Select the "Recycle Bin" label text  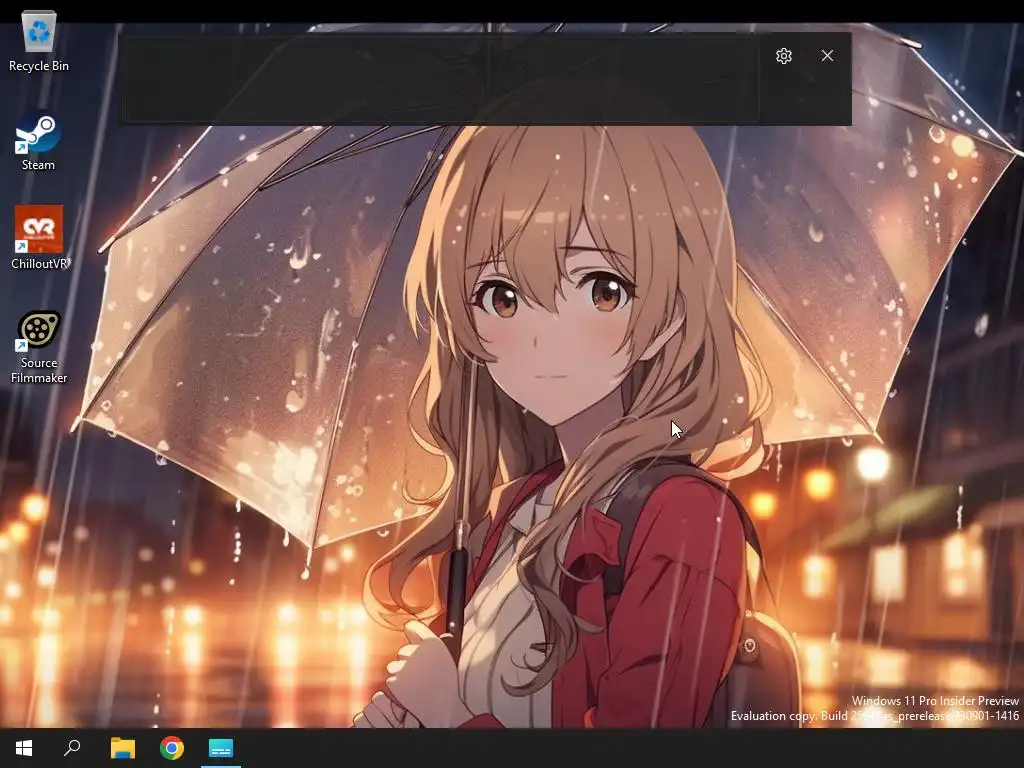click(39, 66)
